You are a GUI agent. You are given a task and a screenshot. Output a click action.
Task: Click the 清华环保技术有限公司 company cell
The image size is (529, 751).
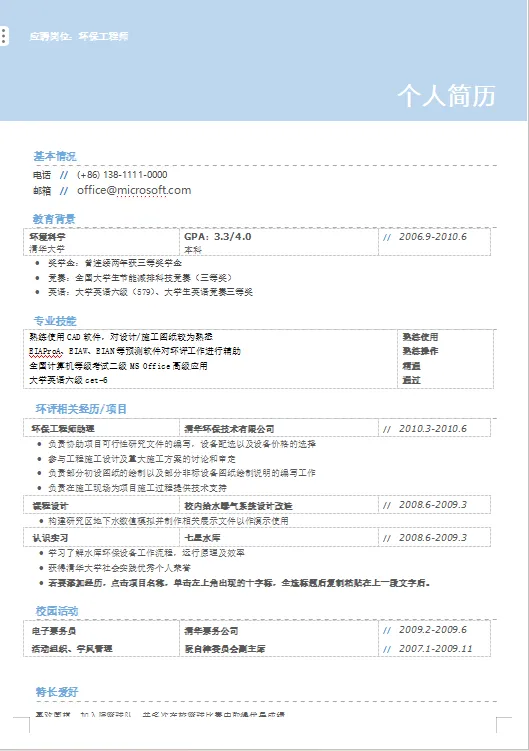pos(230,429)
